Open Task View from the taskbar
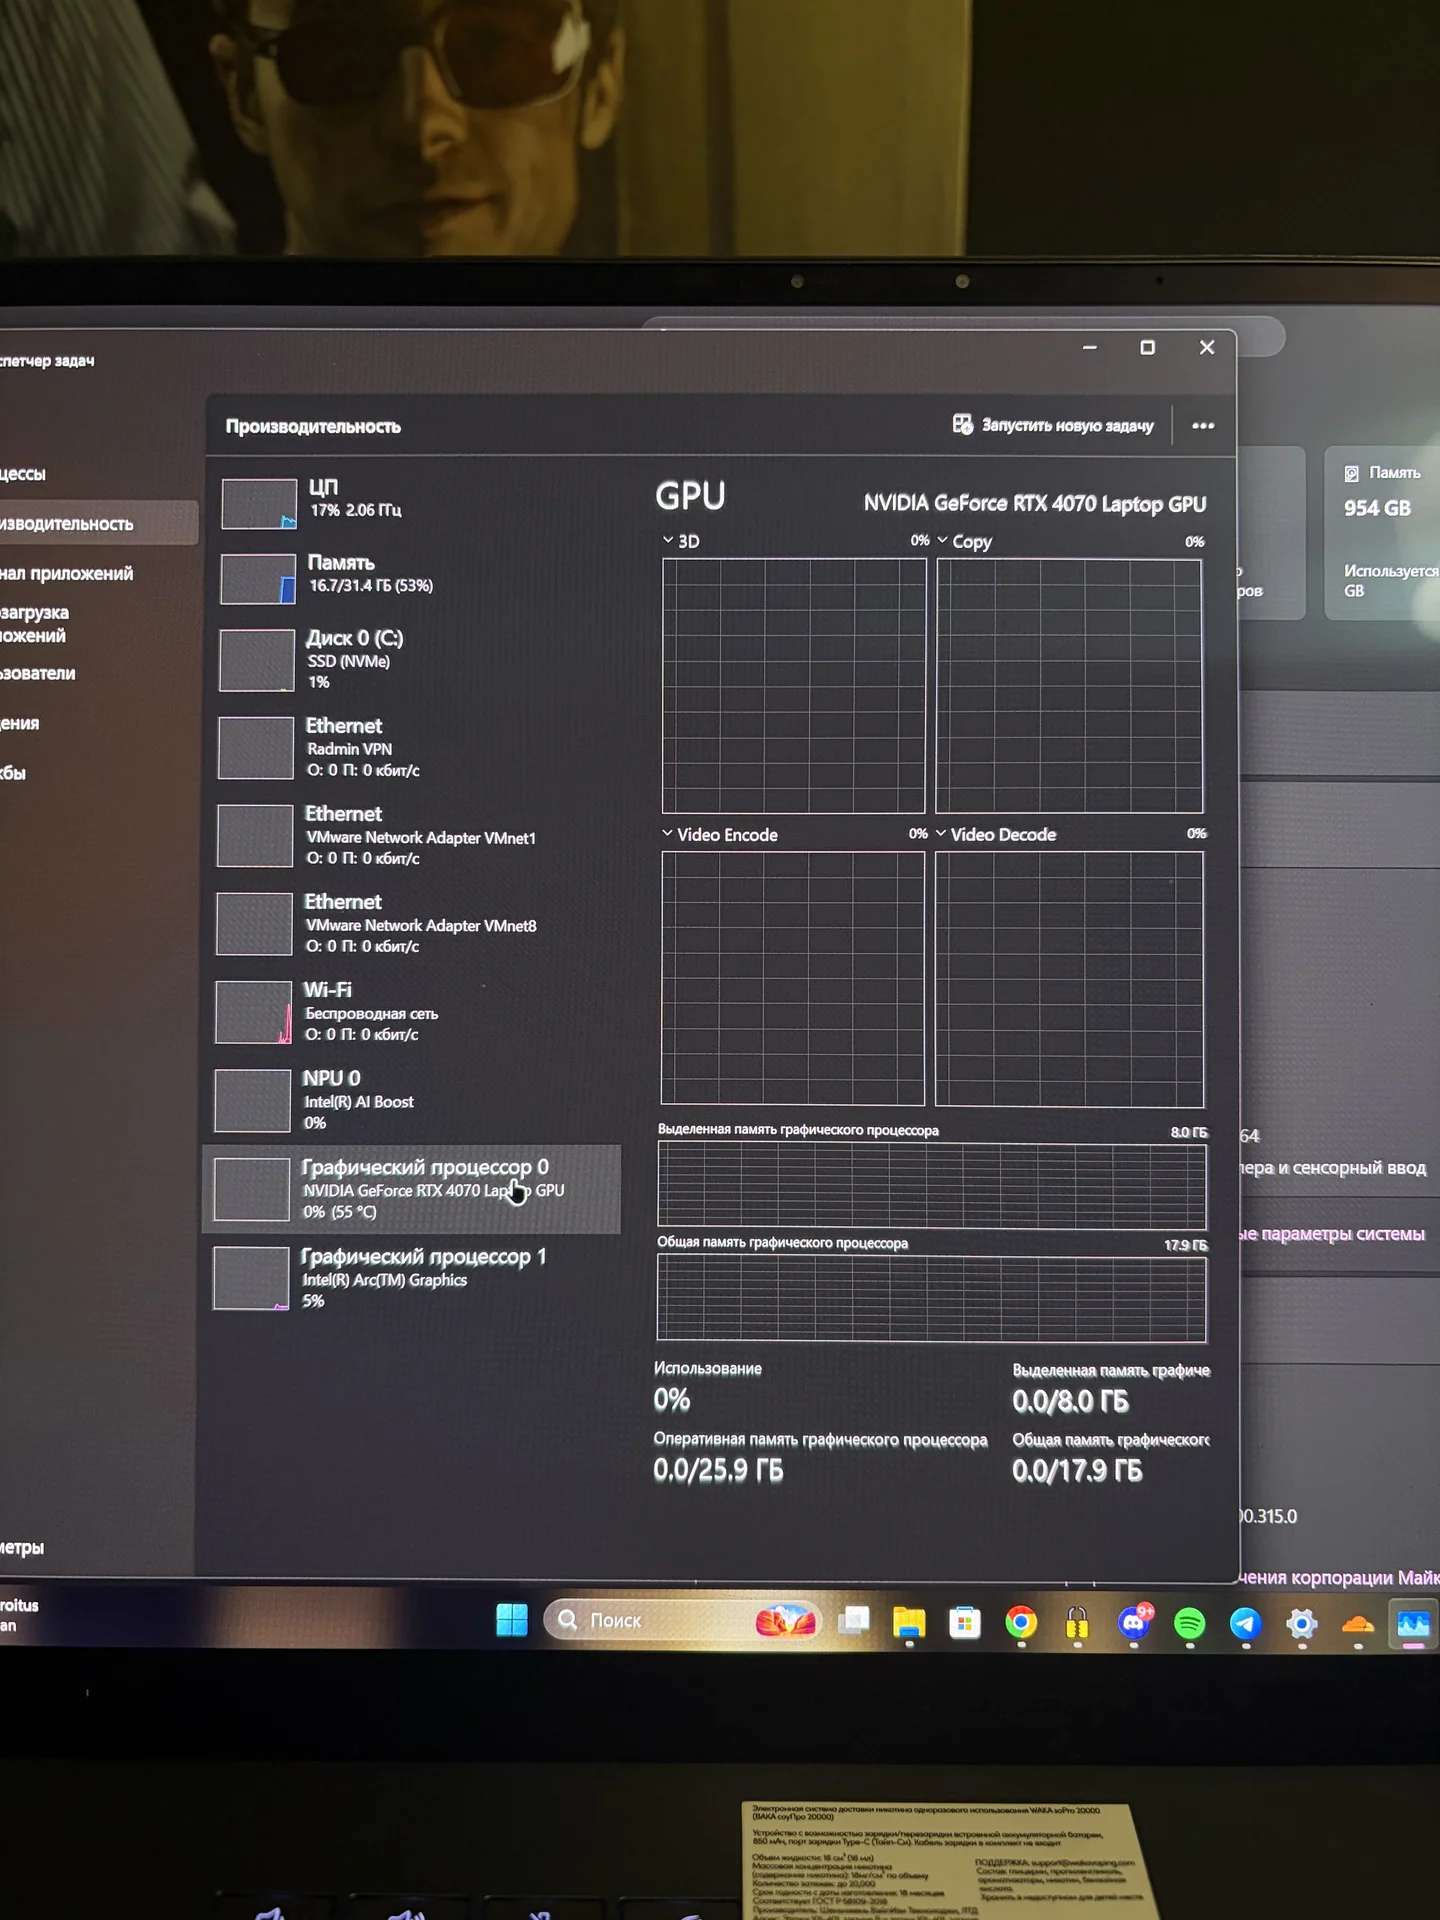The width and height of the screenshot is (1440, 1920). coord(853,1621)
